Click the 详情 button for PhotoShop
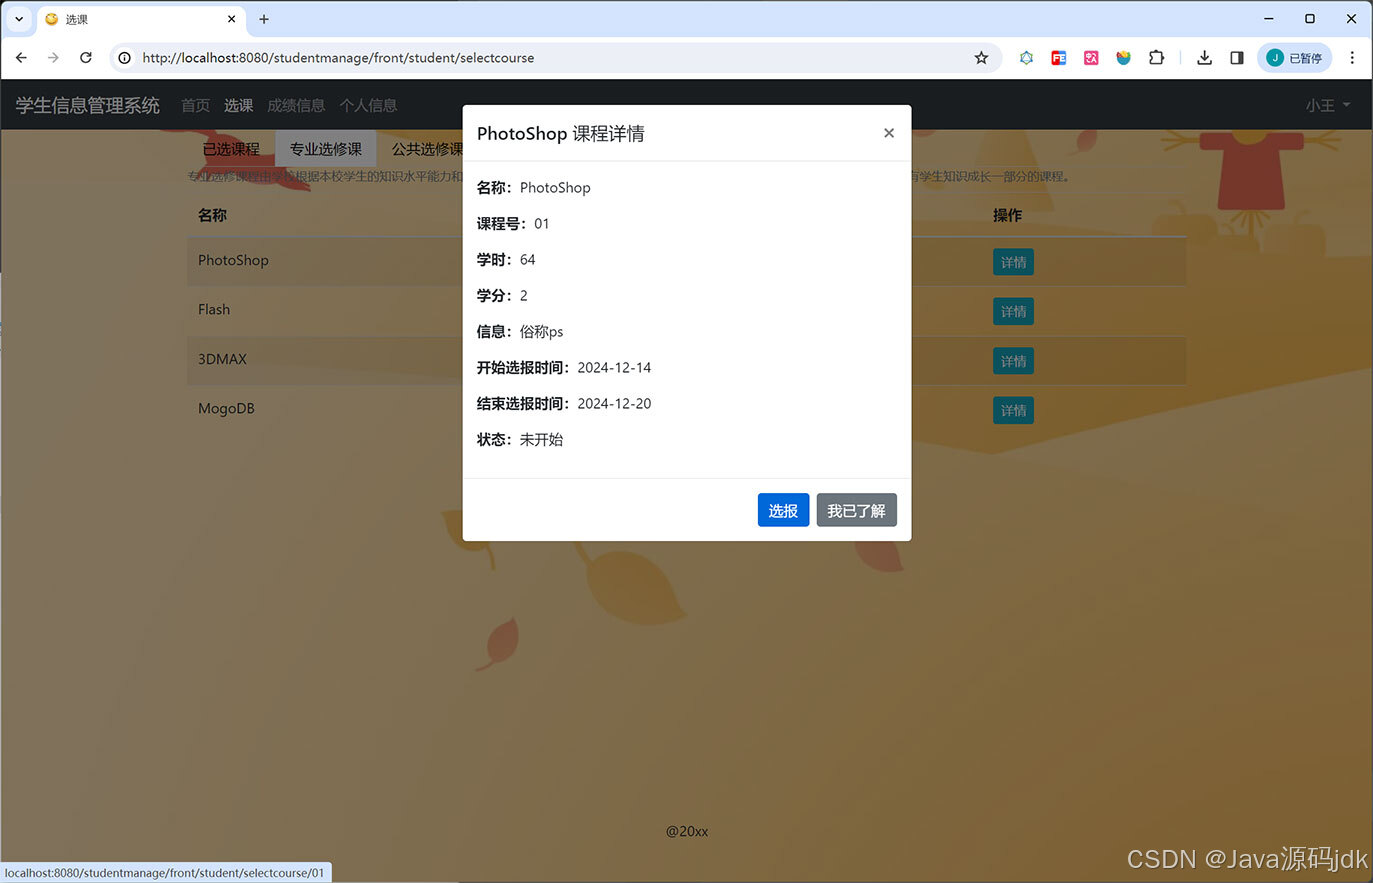Screen dimensions: 1373x883 coord(1013,262)
